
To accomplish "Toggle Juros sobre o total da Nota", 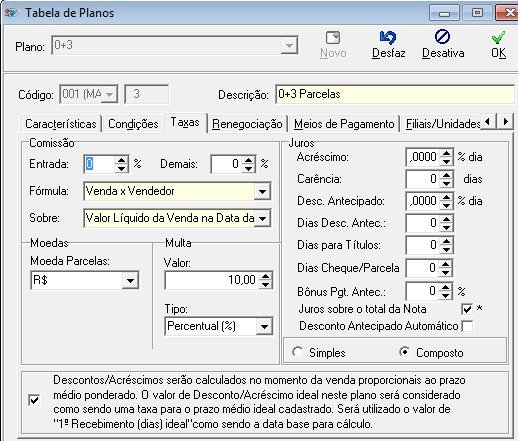I will (x=467, y=309).
